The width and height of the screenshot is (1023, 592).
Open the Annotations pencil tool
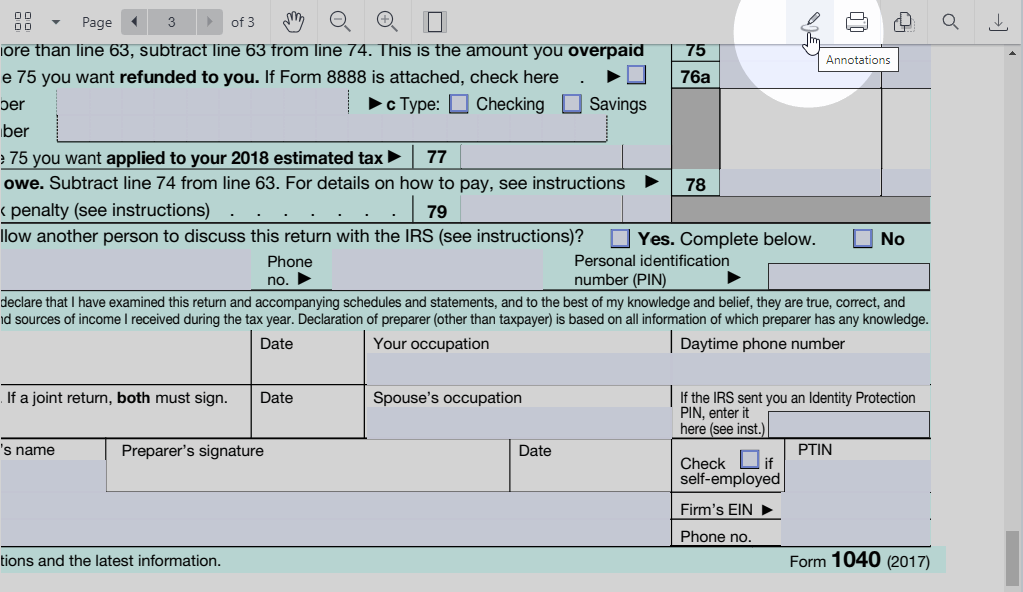point(811,21)
